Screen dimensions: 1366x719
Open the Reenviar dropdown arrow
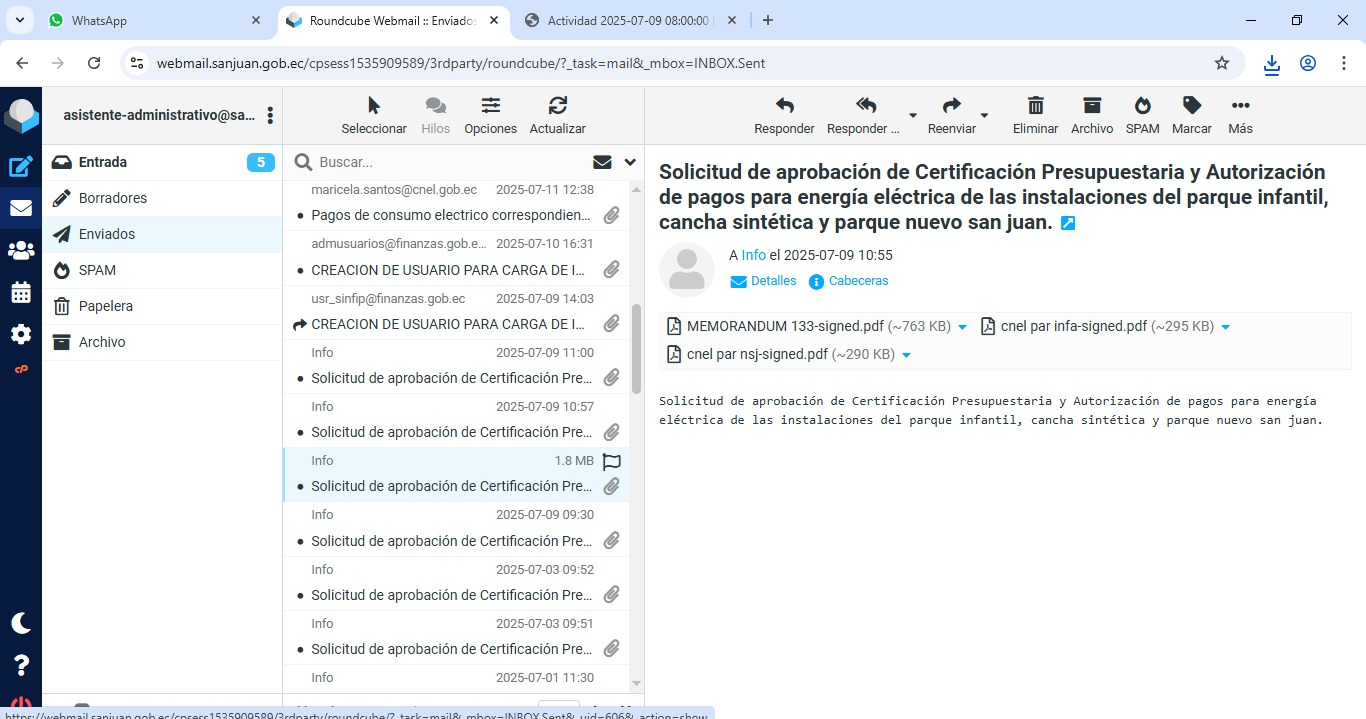(x=985, y=116)
